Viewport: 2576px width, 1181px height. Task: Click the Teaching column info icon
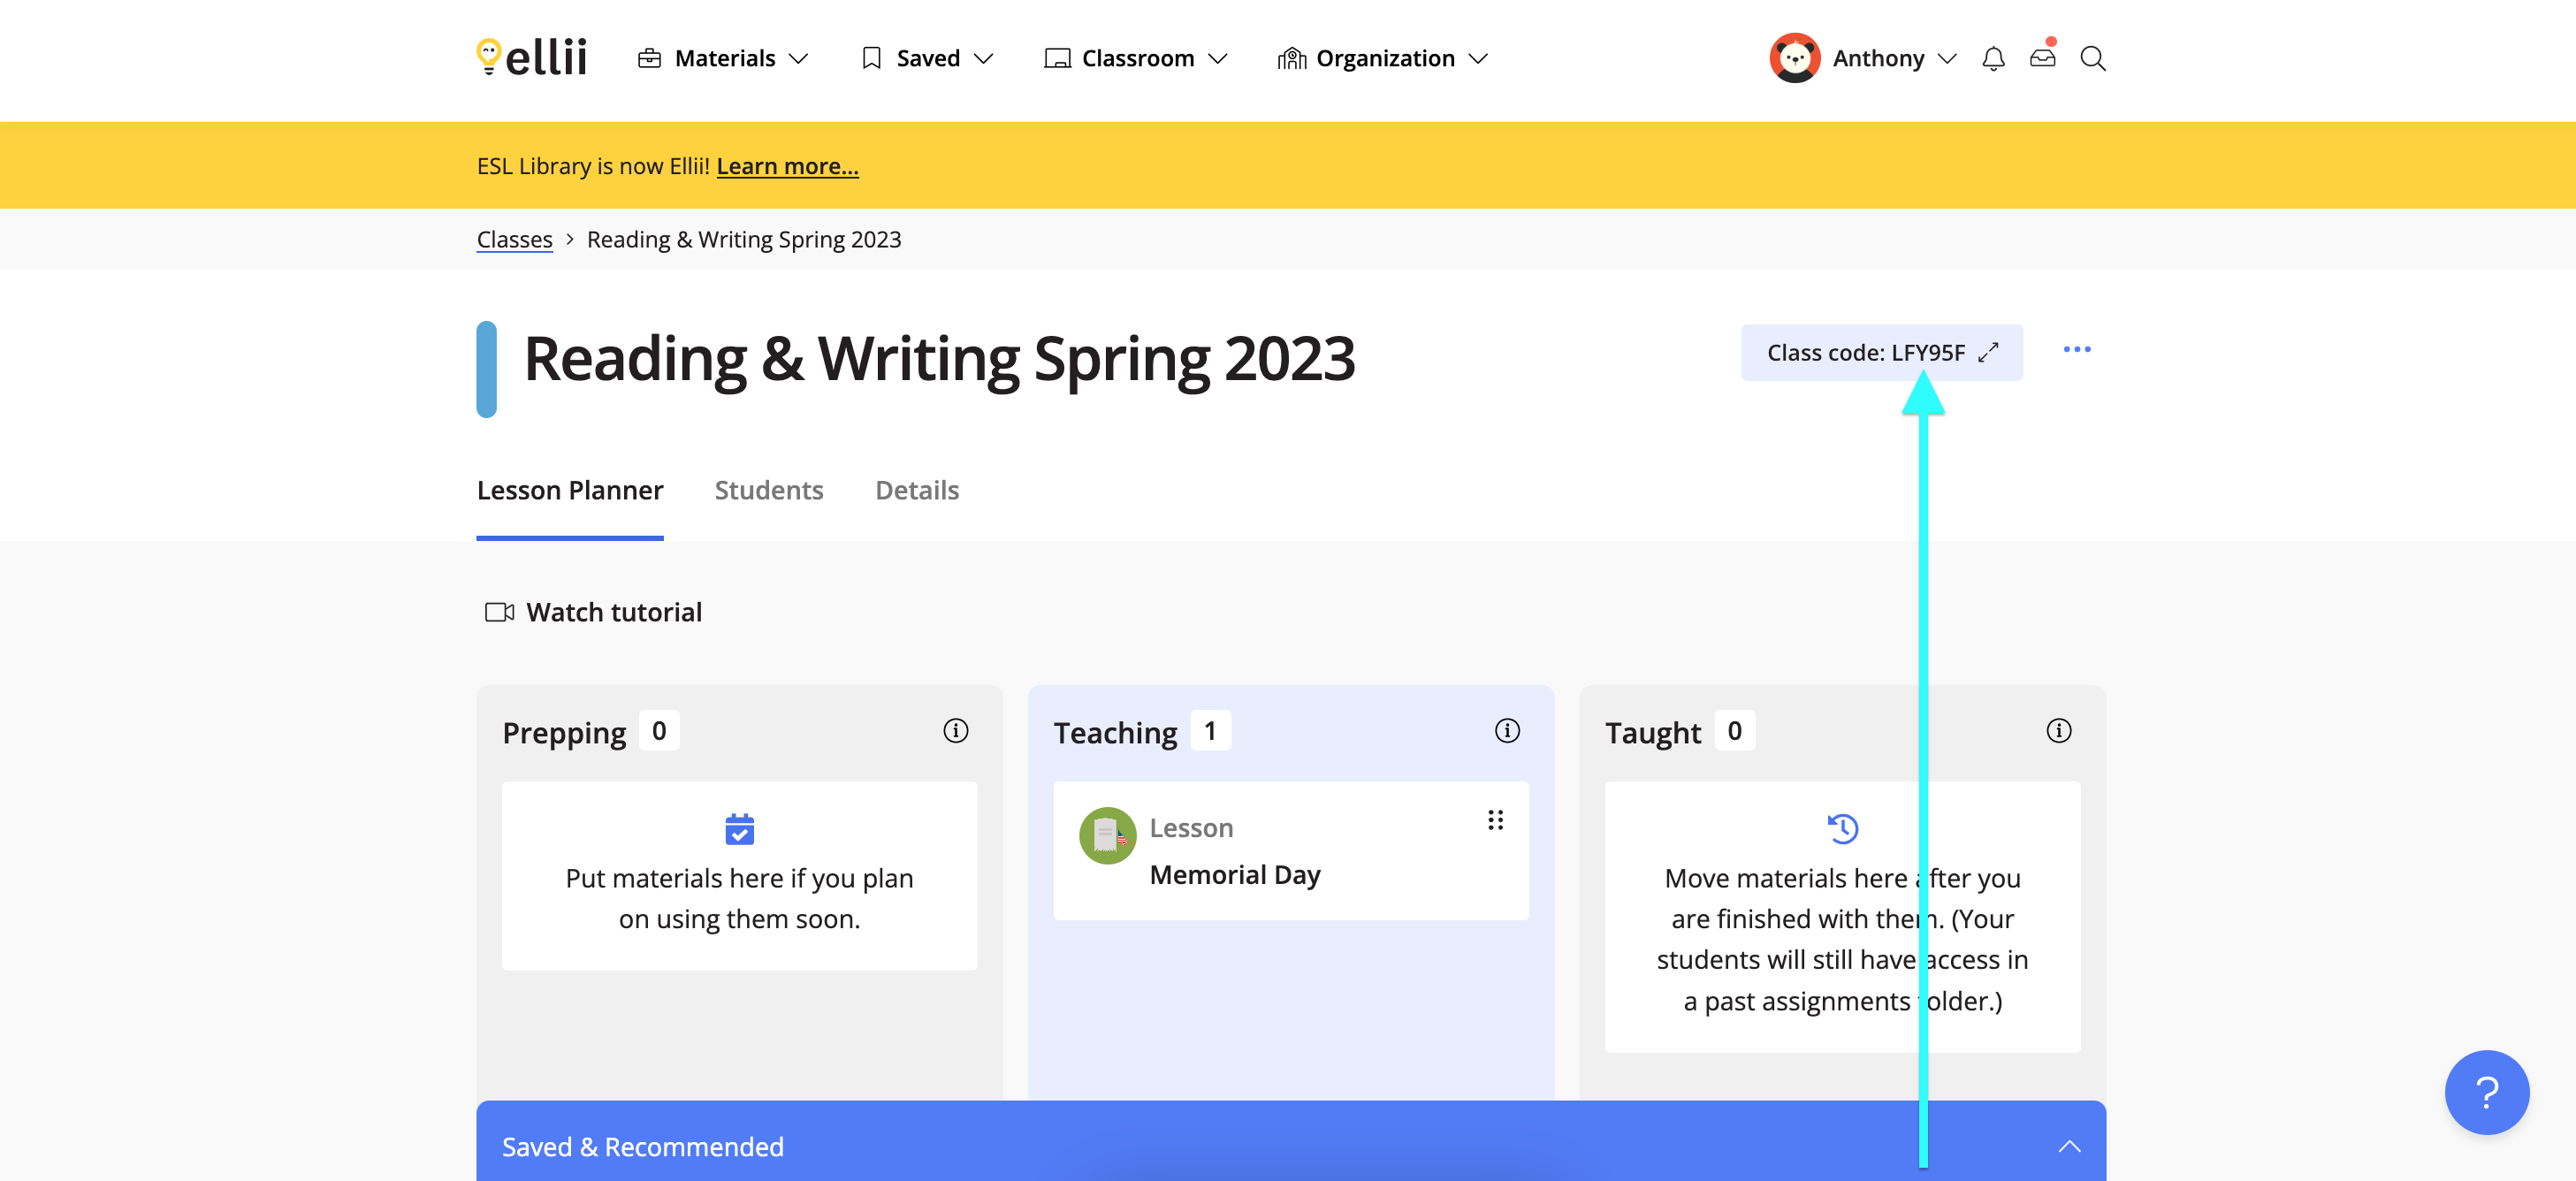click(1506, 731)
